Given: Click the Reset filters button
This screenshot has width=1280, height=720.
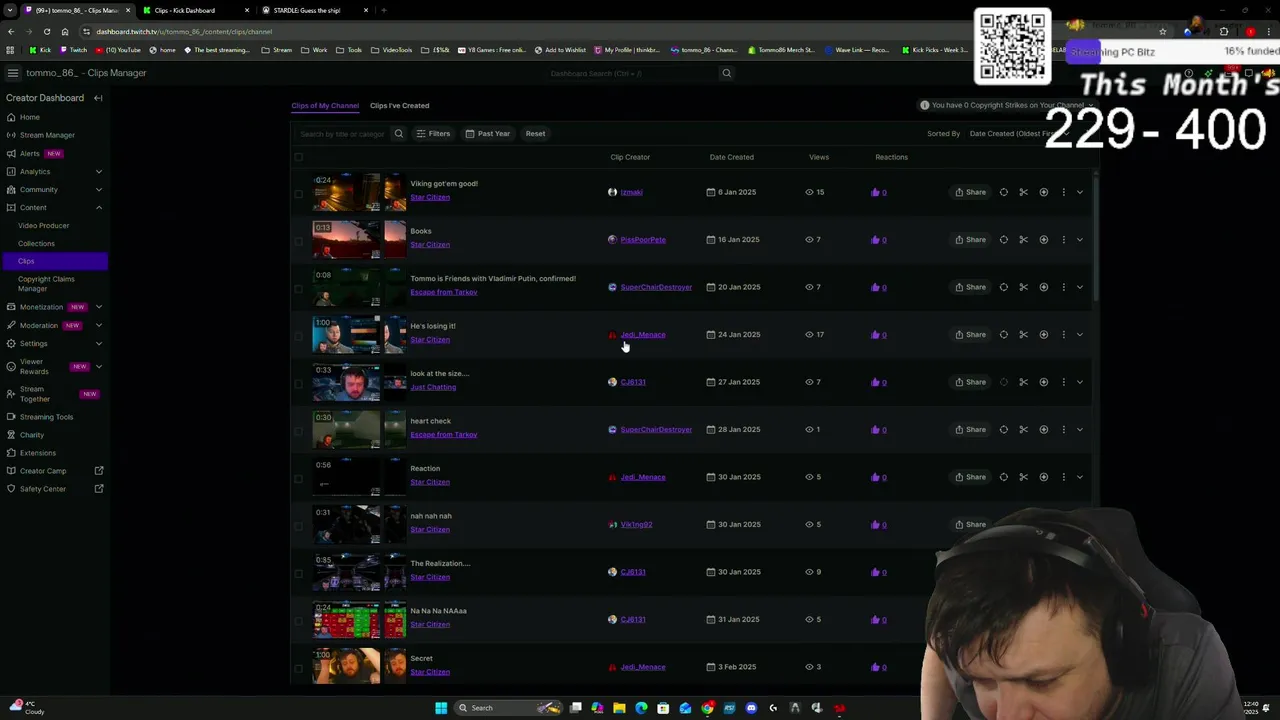Looking at the screenshot, I should click(x=535, y=133).
